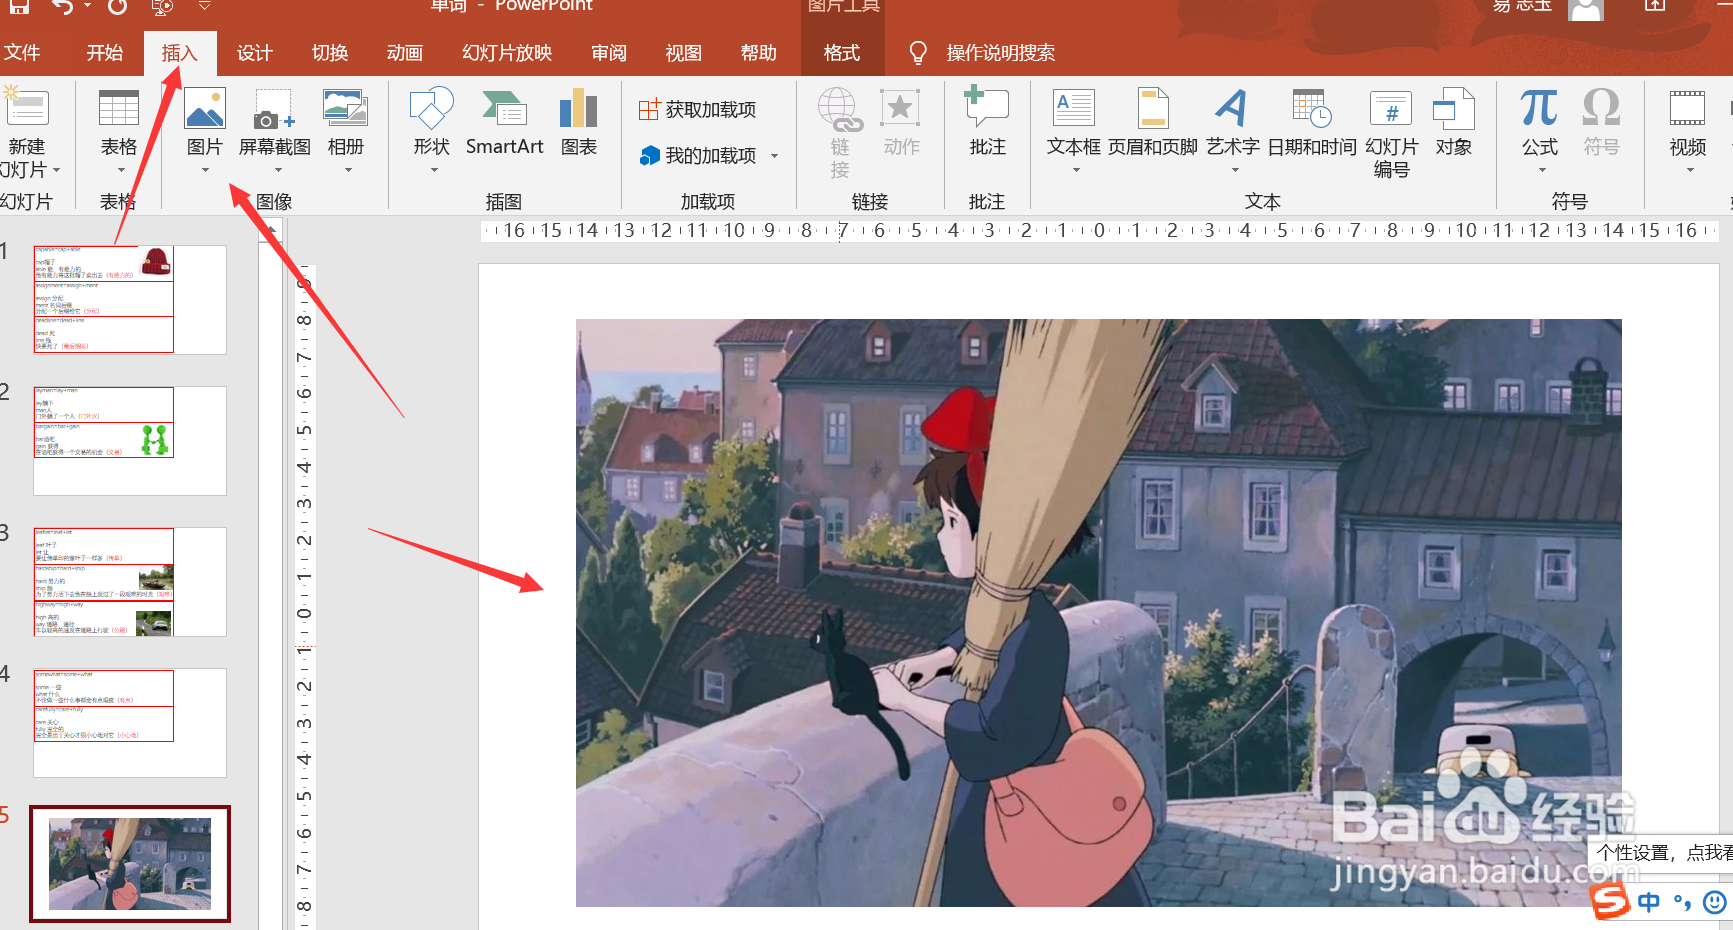The image size is (1733, 930).
Task: Click the 形状 shapes icon
Action: [432, 108]
